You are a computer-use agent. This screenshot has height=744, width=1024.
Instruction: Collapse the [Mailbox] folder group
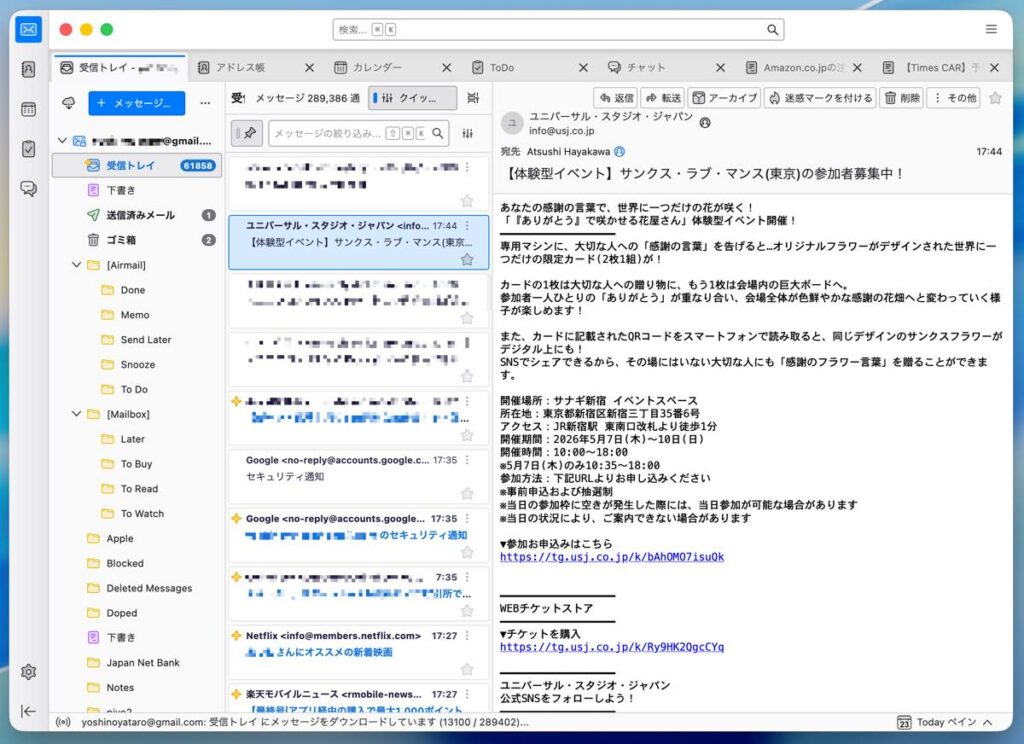[x=78, y=414]
